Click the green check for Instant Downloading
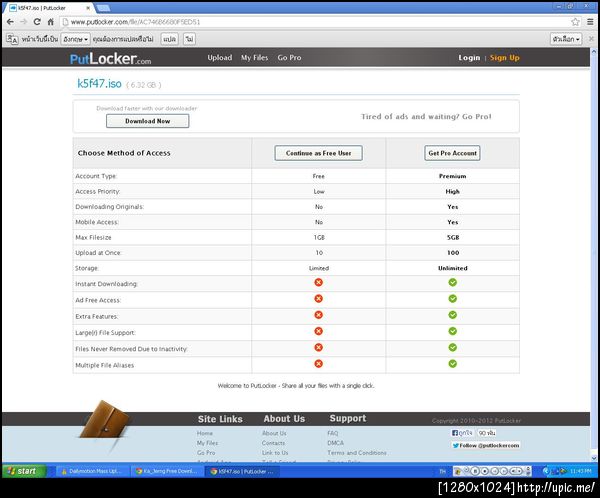Viewport: 600px width, 498px height. pyautogui.click(x=453, y=282)
